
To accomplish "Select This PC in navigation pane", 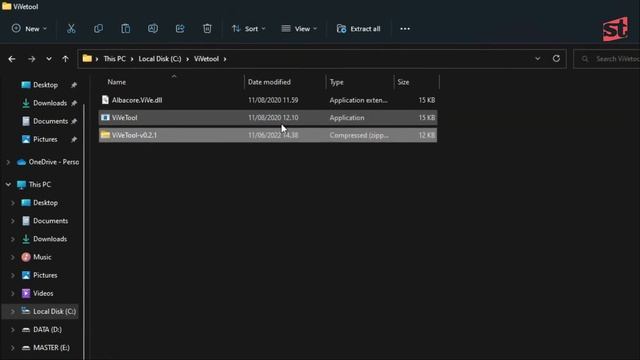I will coord(40,184).
